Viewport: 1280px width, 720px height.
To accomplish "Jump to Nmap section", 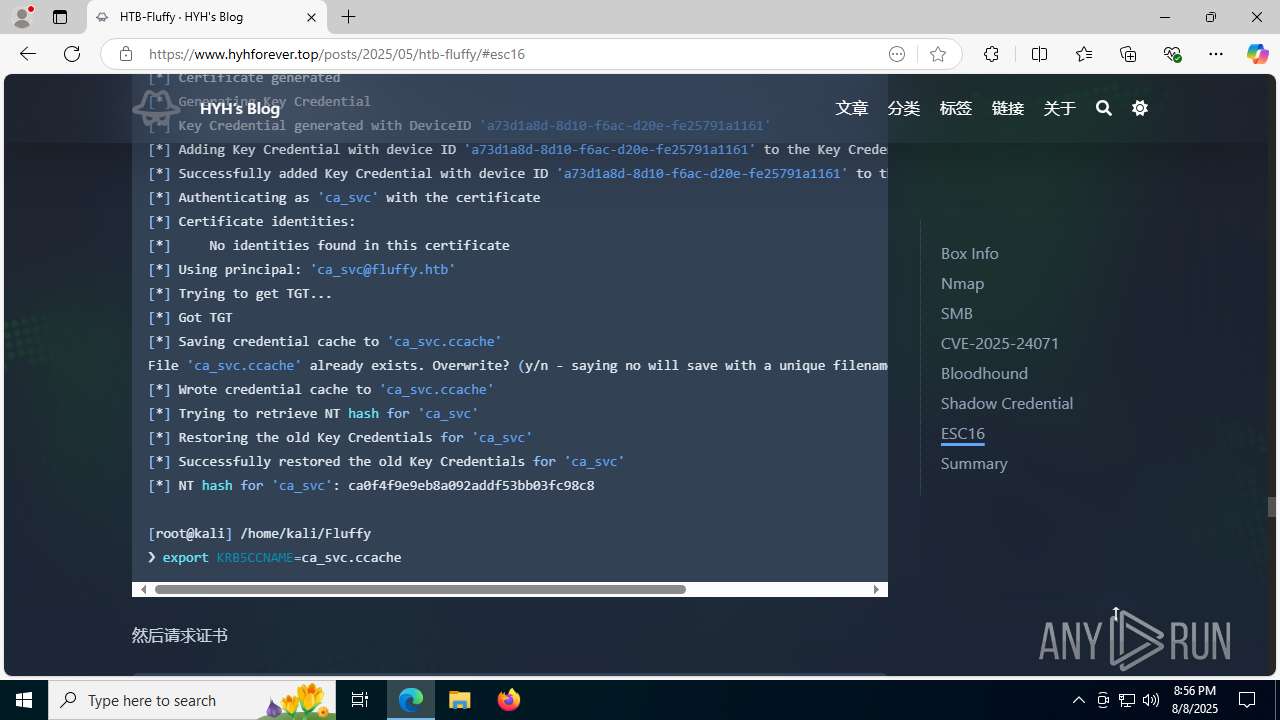I will click(962, 283).
